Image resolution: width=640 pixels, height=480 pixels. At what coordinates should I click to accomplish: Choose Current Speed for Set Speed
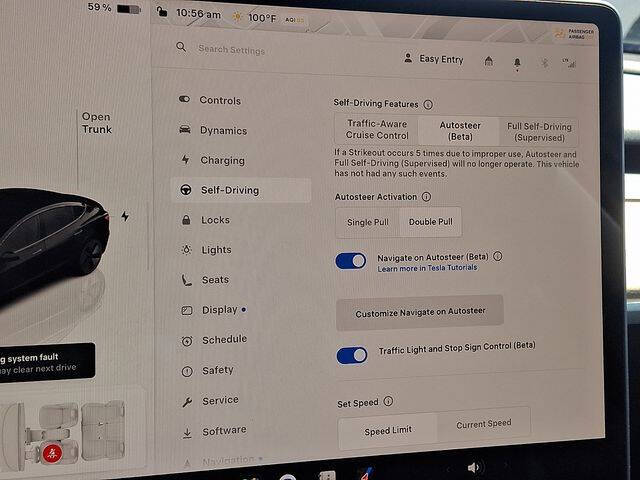[x=484, y=424]
